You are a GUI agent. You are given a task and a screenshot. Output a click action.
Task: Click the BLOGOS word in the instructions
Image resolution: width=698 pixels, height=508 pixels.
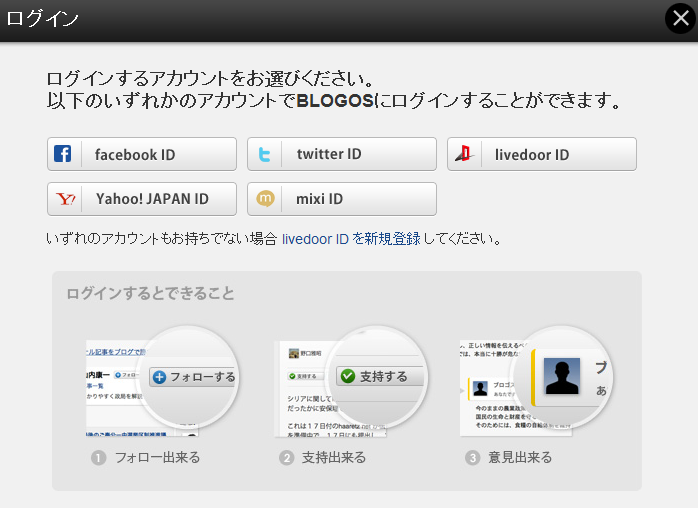click(x=335, y=101)
